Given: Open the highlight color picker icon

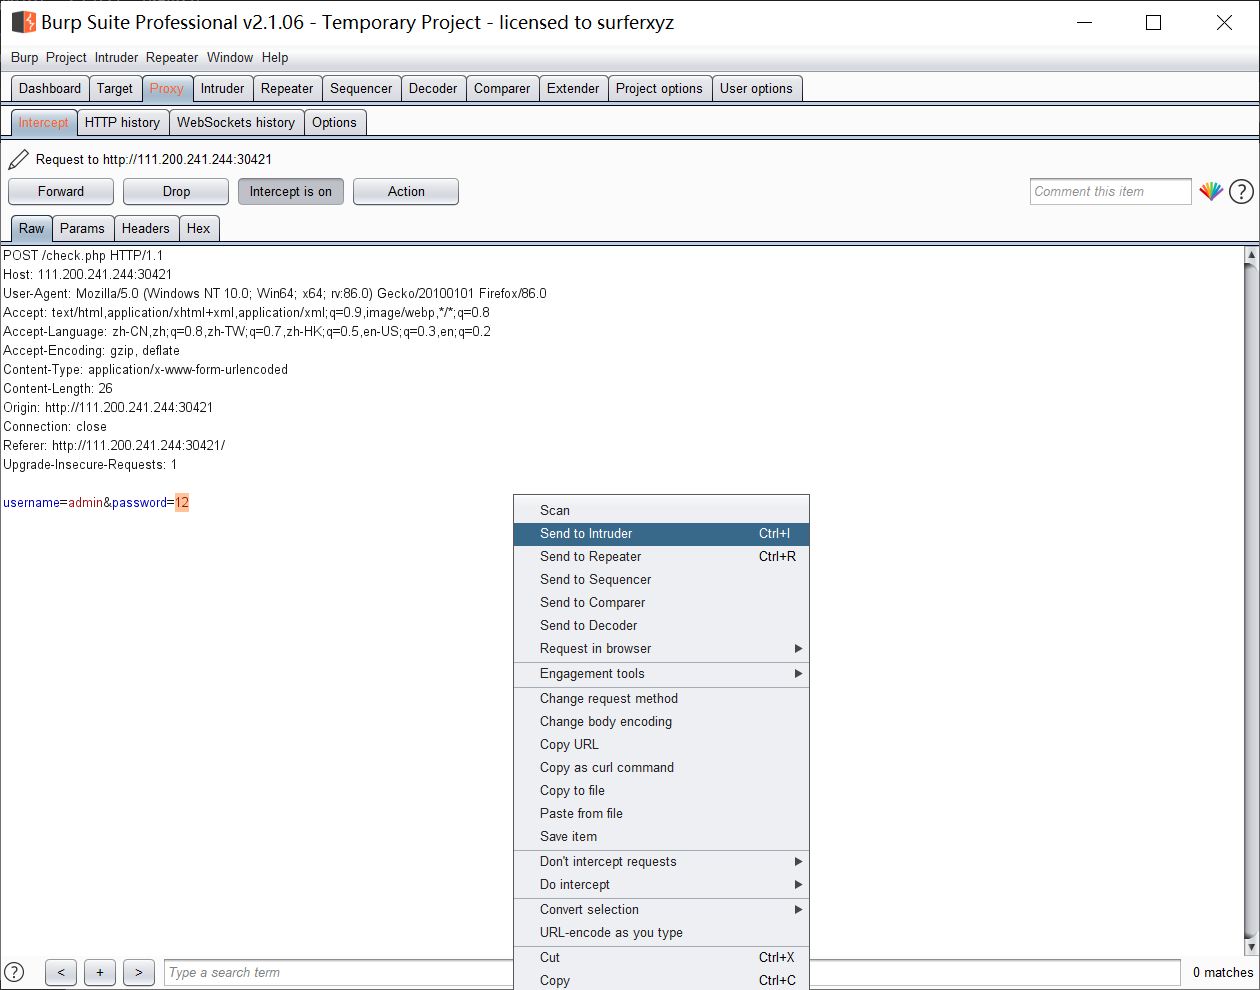Looking at the screenshot, I should coord(1211,191).
